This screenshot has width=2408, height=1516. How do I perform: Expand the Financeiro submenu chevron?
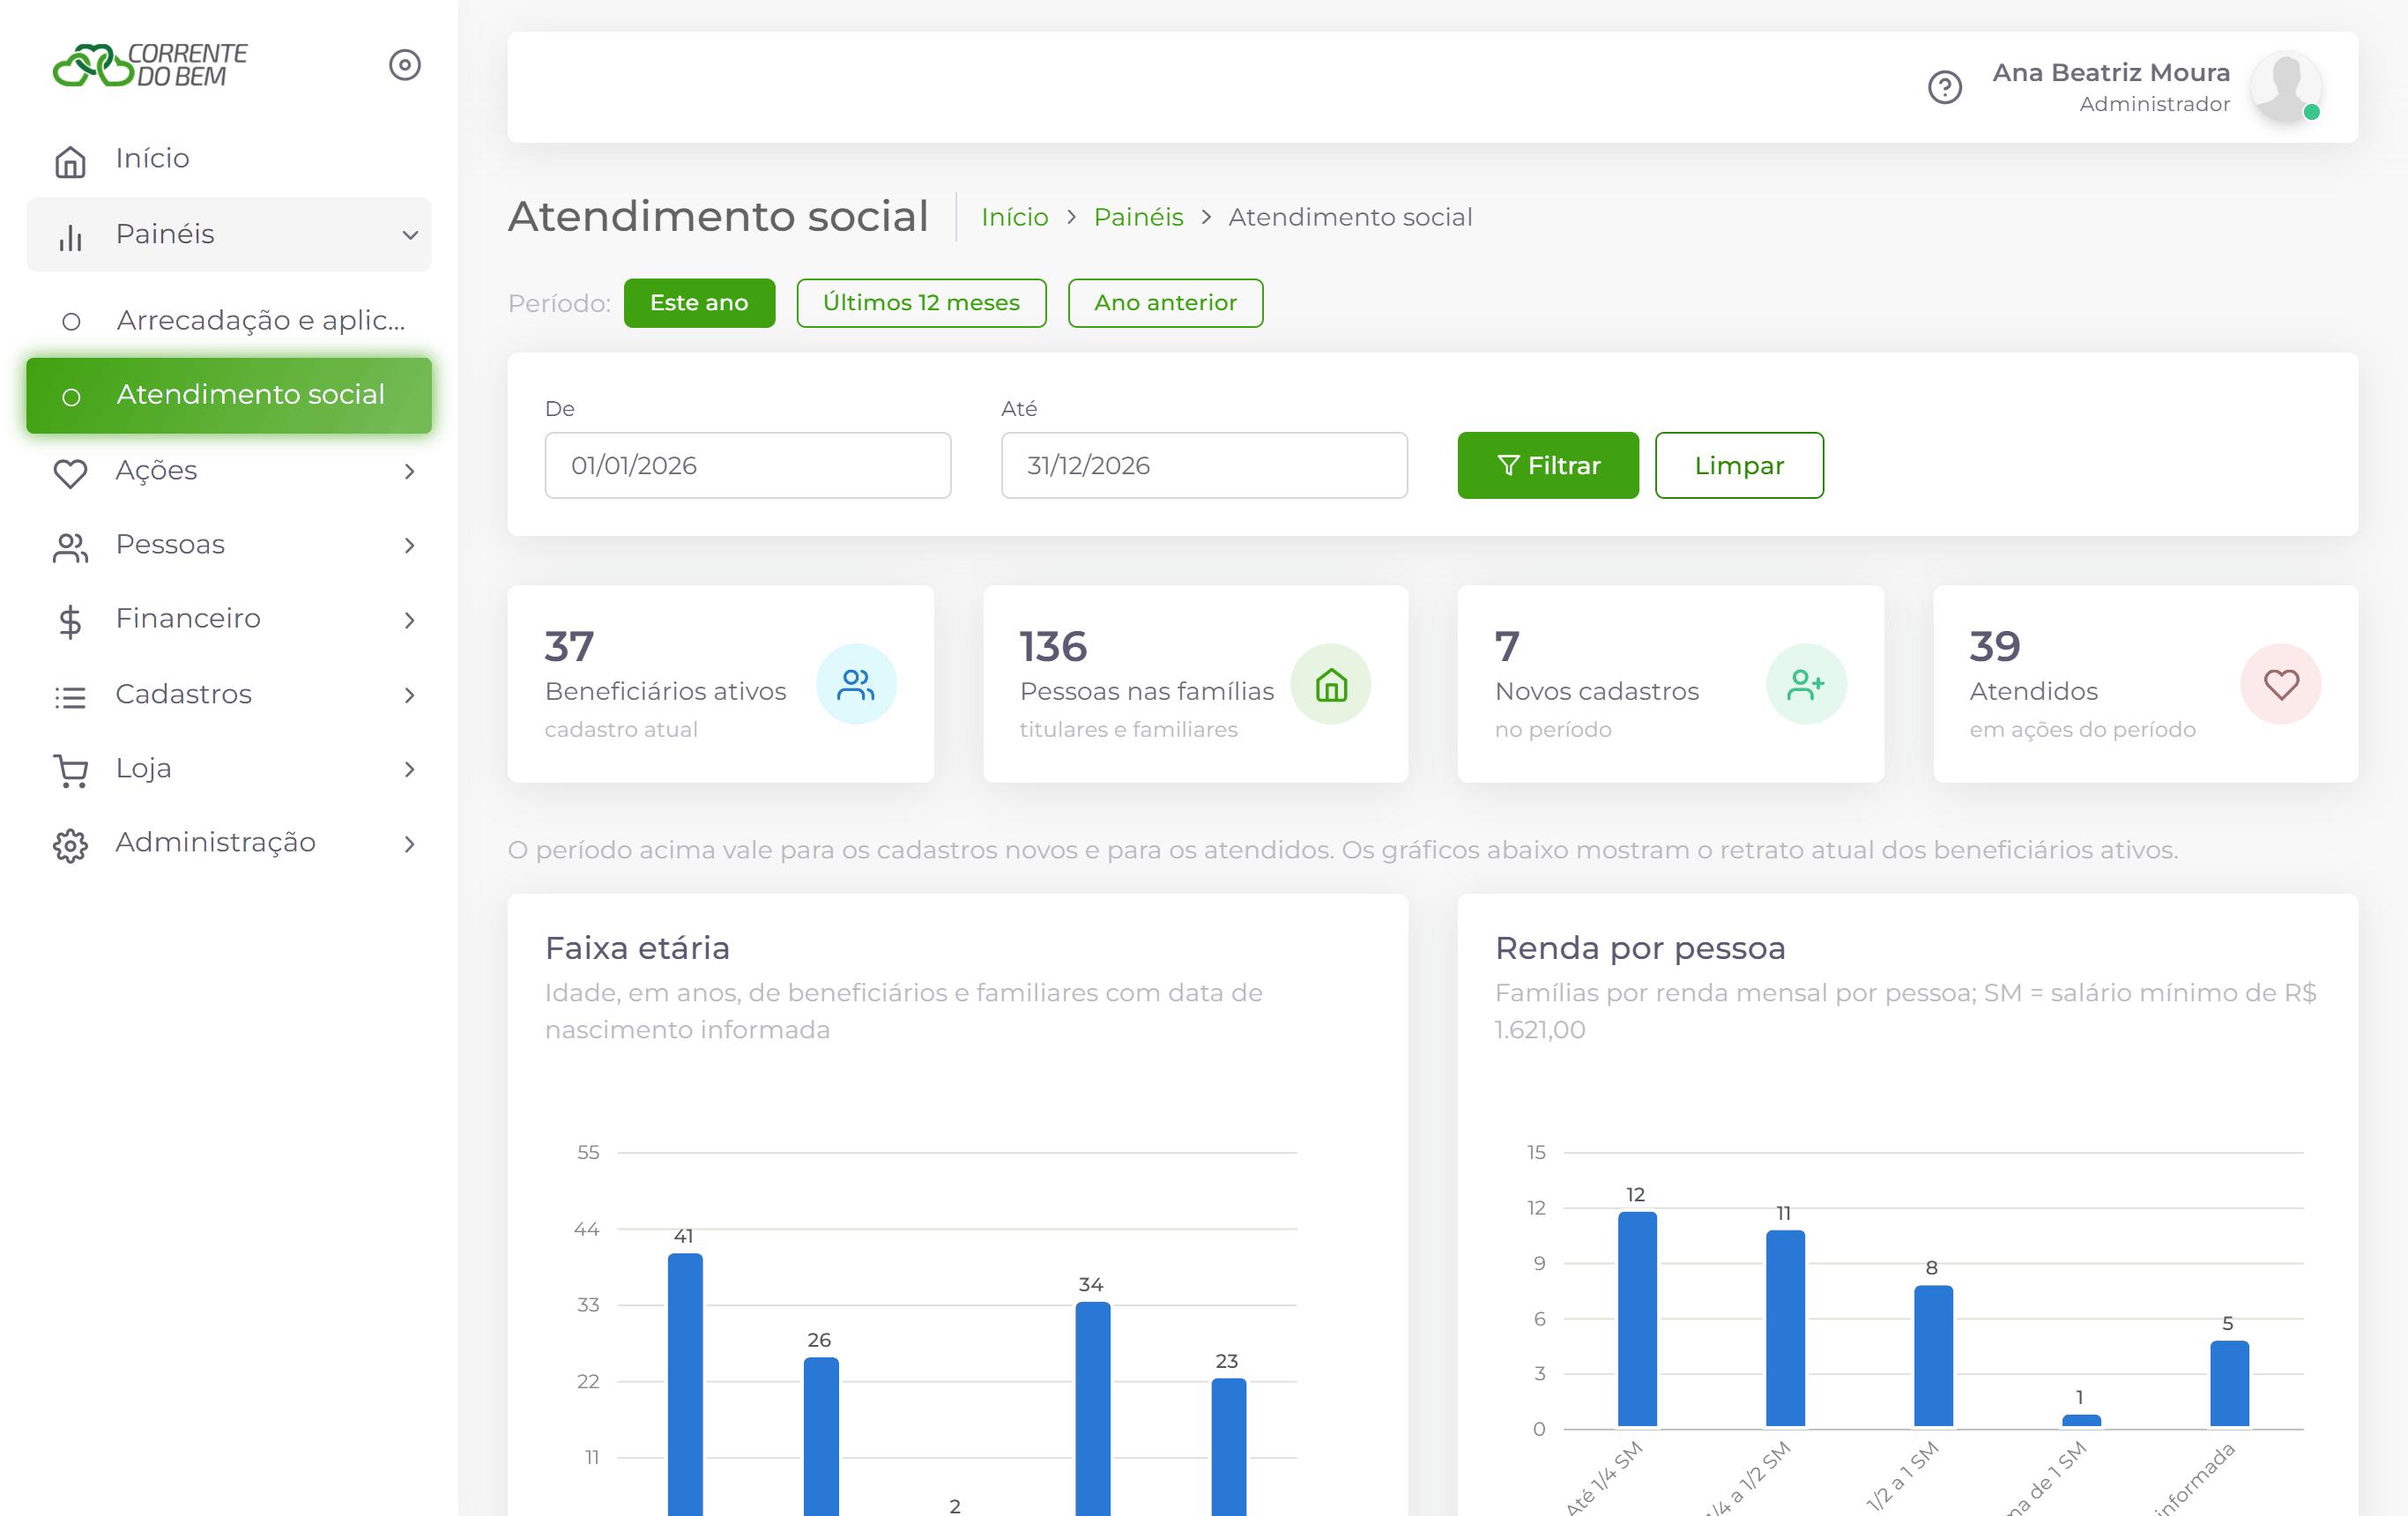point(409,620)
